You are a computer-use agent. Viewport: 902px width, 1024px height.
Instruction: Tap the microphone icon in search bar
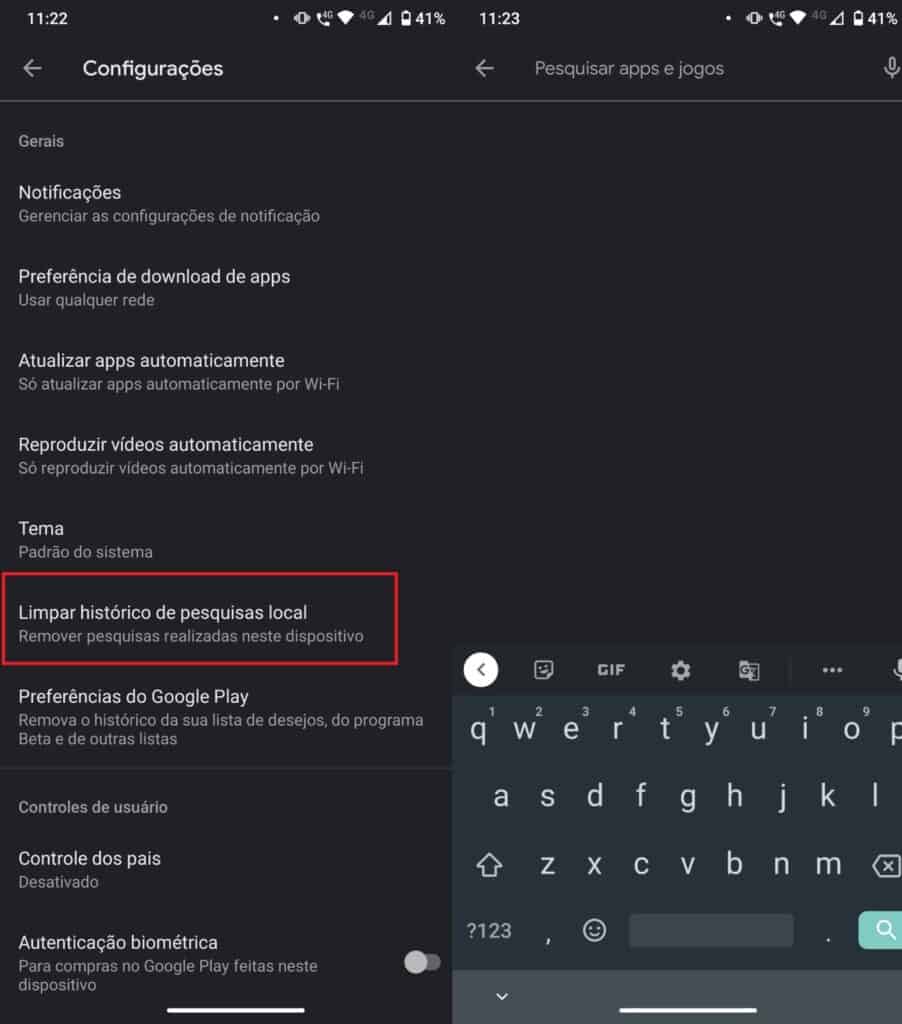pyautogui.click(x=891, y=68)
